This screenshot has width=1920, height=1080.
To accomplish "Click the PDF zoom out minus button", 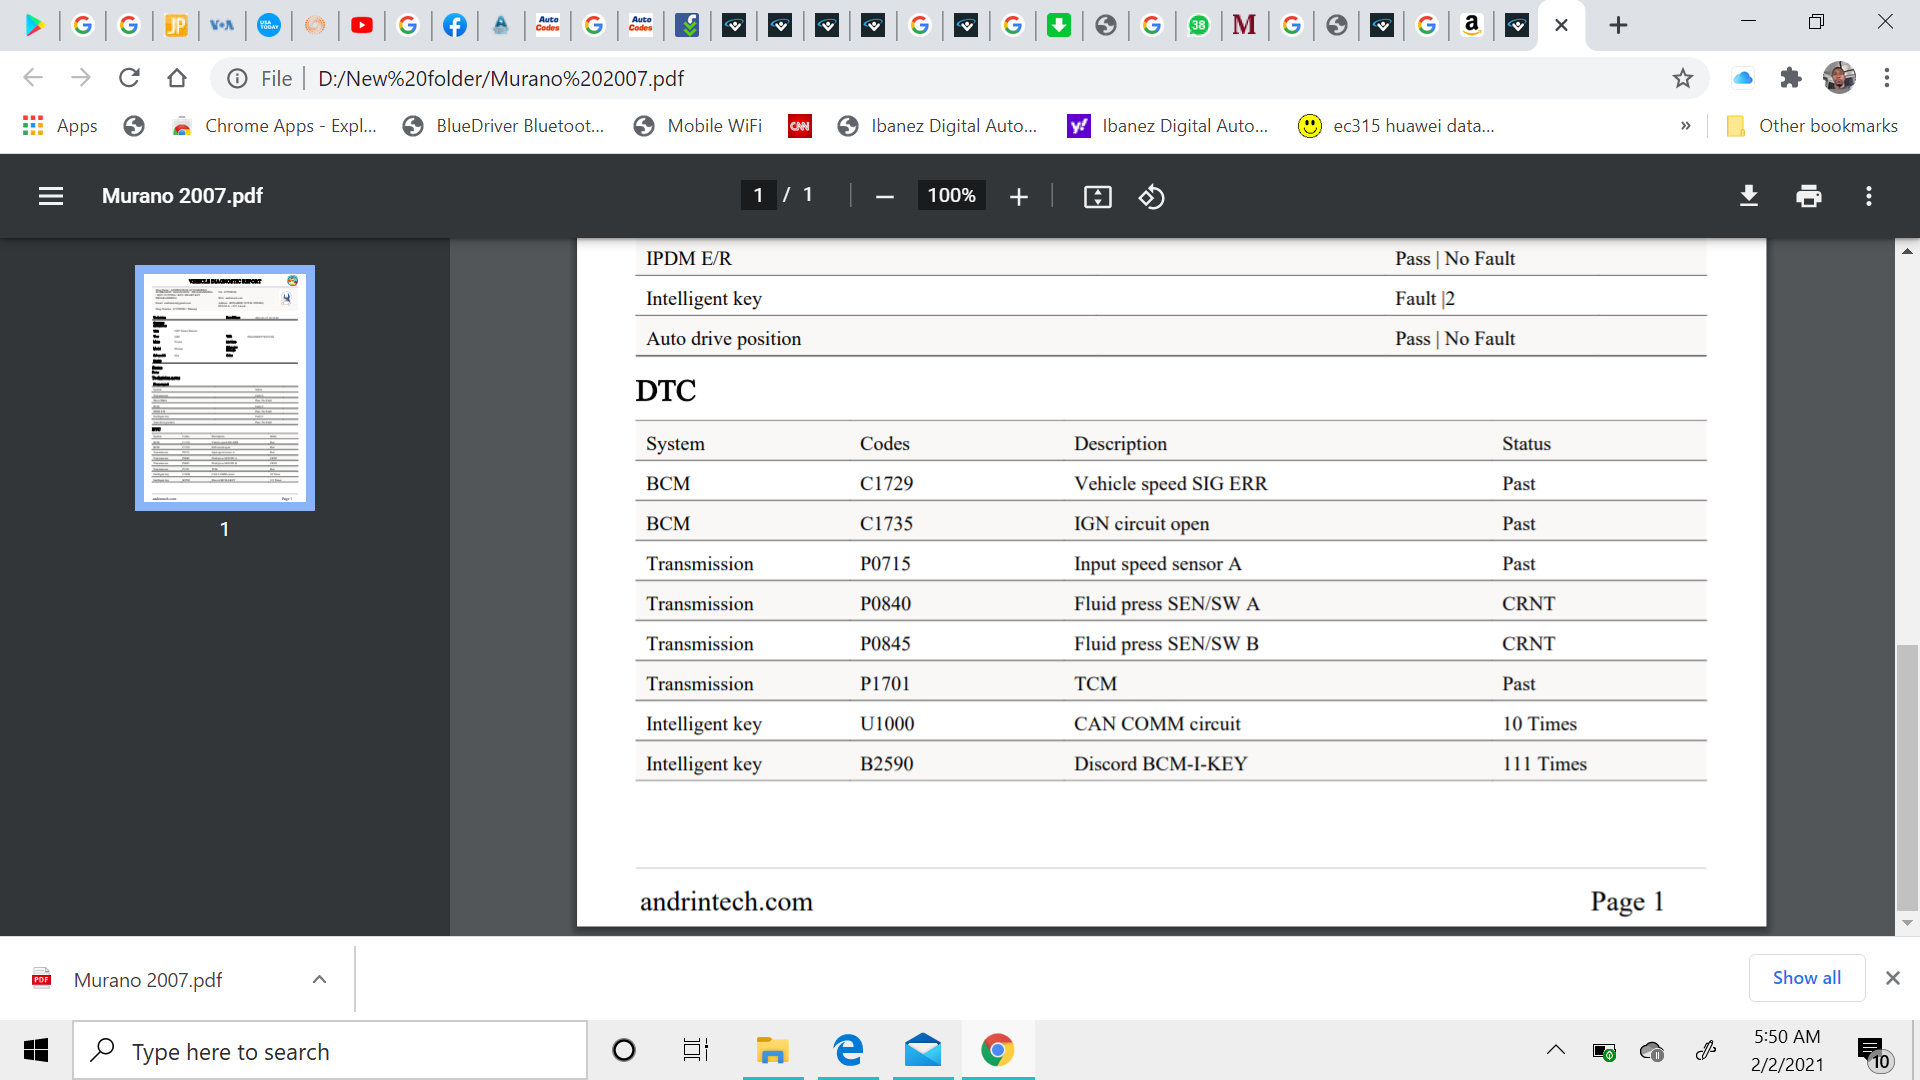I will point(884,197).
